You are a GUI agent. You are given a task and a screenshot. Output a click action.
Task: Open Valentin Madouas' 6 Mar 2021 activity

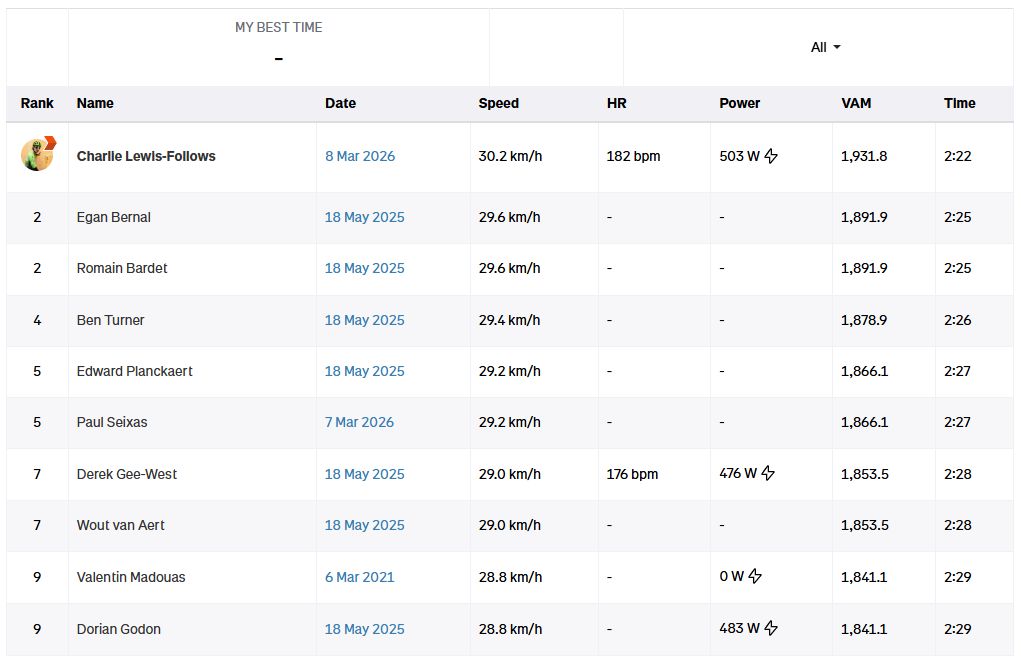359,577
